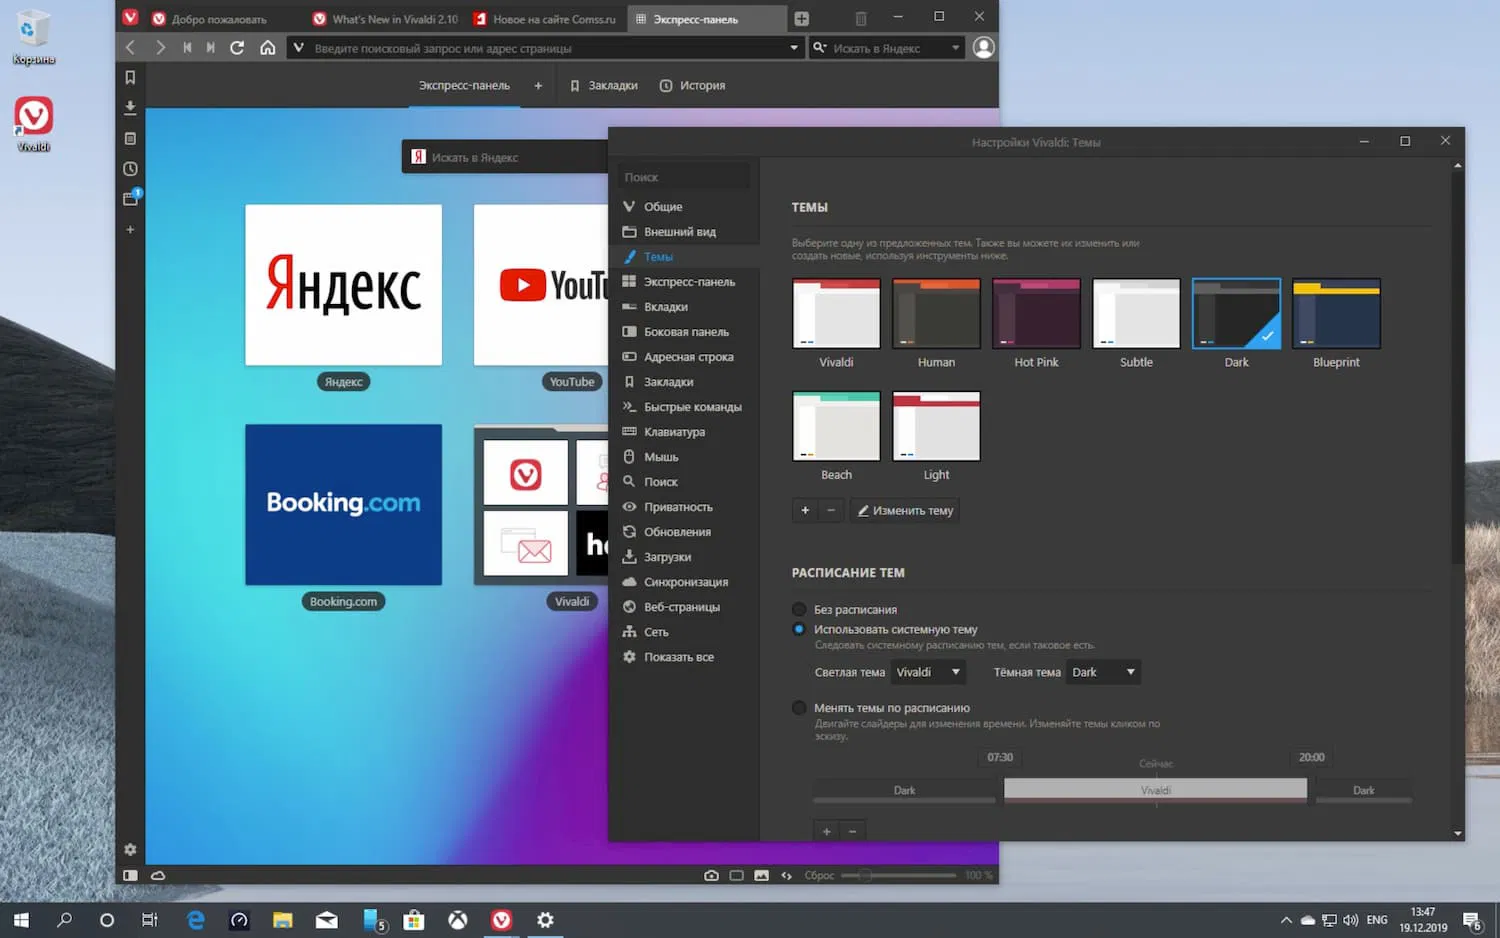Viewport: 1500px width, 938px height.
Task: Capture page with camera icon
Action: click(x=711, y=875)
